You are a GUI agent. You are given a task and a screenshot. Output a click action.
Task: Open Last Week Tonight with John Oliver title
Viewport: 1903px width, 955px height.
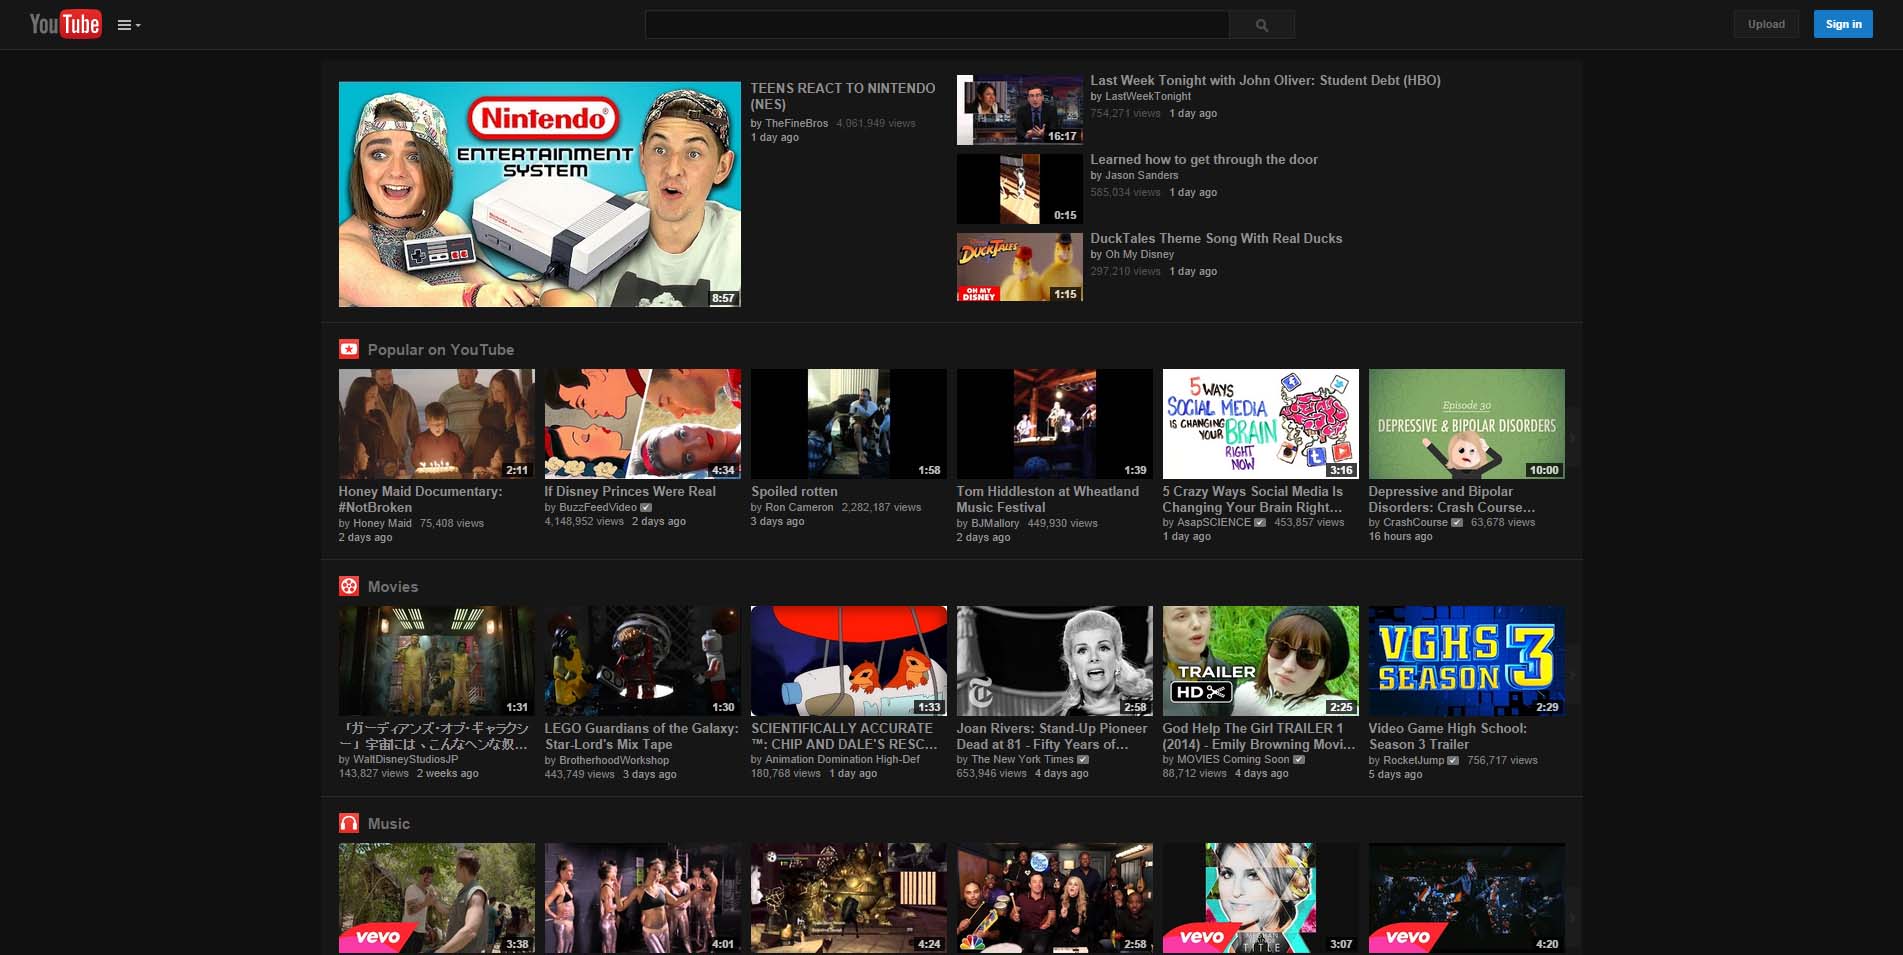pos(1265,80)
